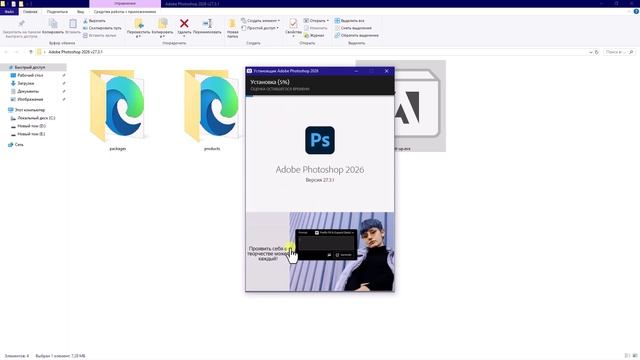Minimize the Photoshop installer window
640x360 pixels.
coord(356,71)
